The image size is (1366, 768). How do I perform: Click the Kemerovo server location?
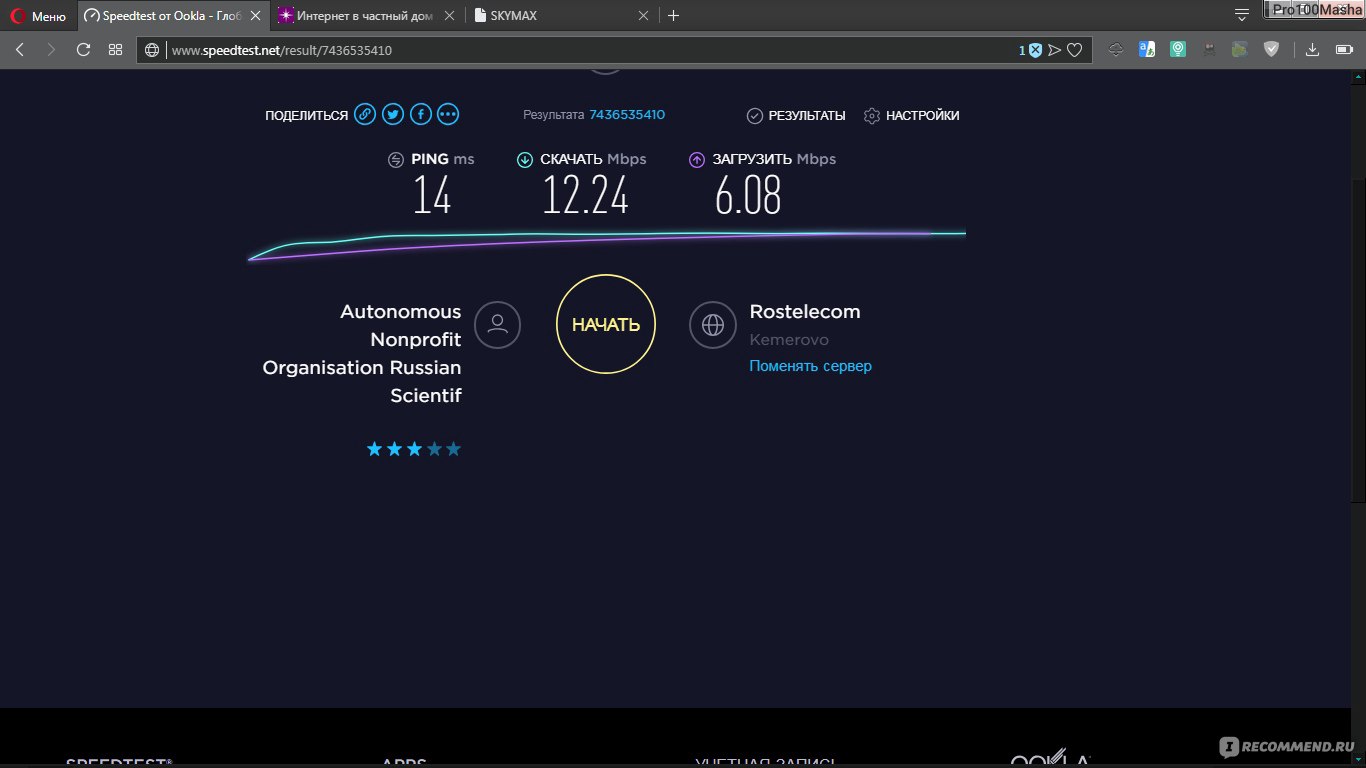(789, 340)
